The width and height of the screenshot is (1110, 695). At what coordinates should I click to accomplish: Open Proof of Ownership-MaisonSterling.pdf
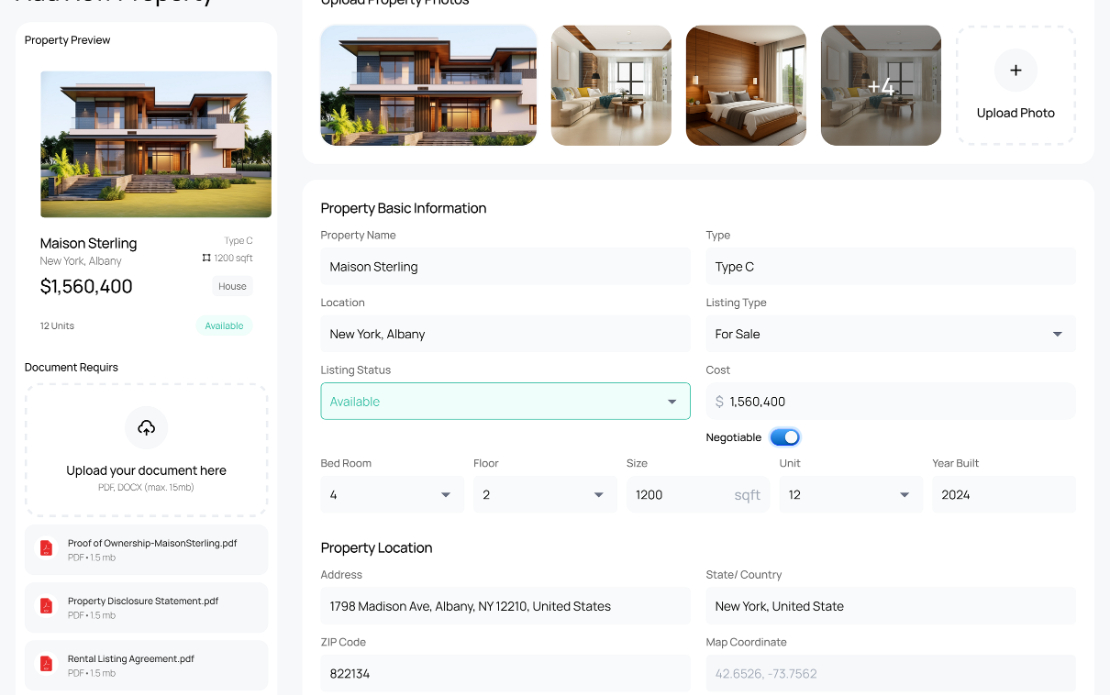[146, 550]
